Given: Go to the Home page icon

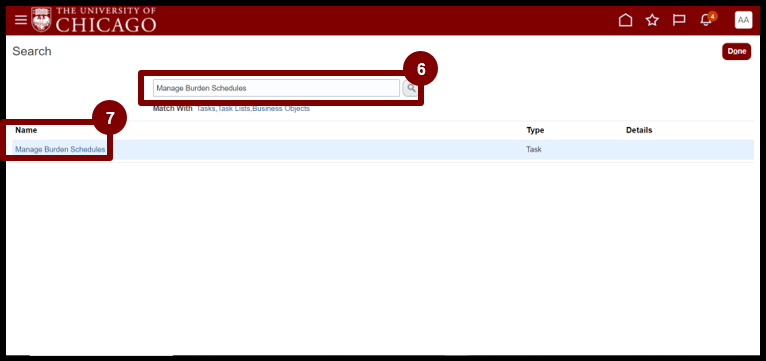Looking at the screenshot, I should (625, 20).
